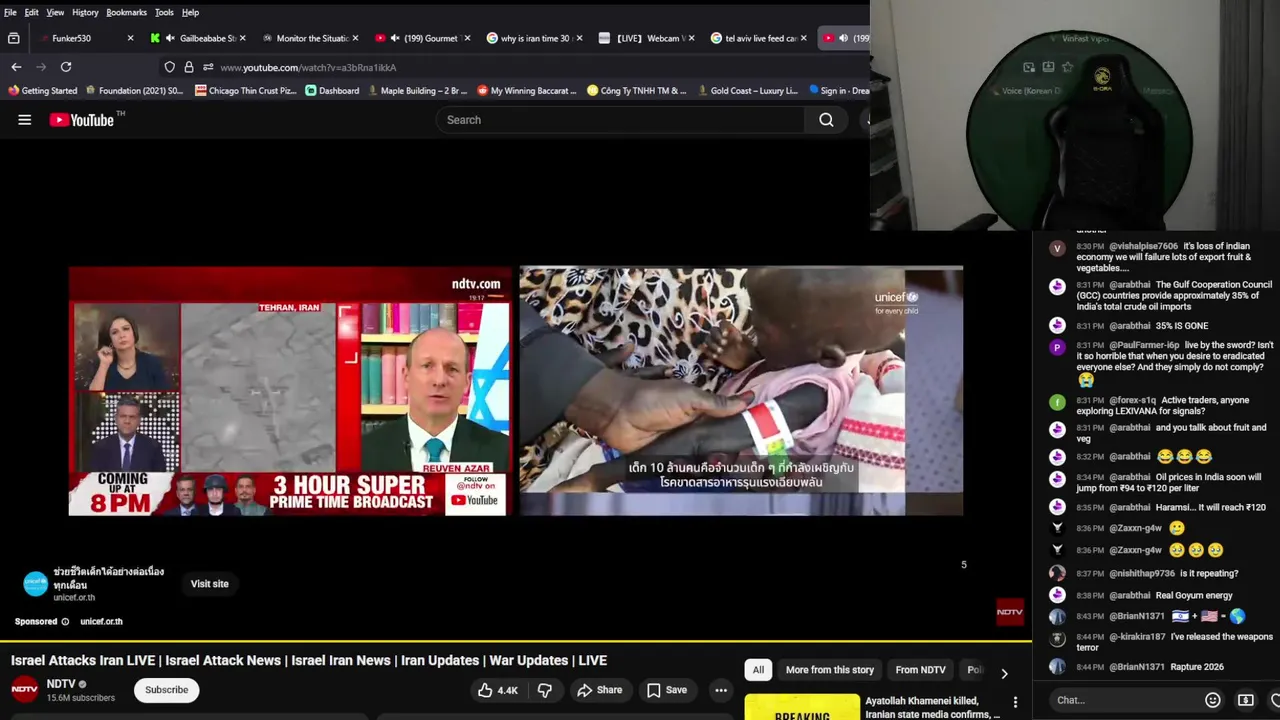Viewport: 1280px width, 720px height.
Task: Switch to the [LIVE] Webcam tab
Action: [x=645, y=38]
